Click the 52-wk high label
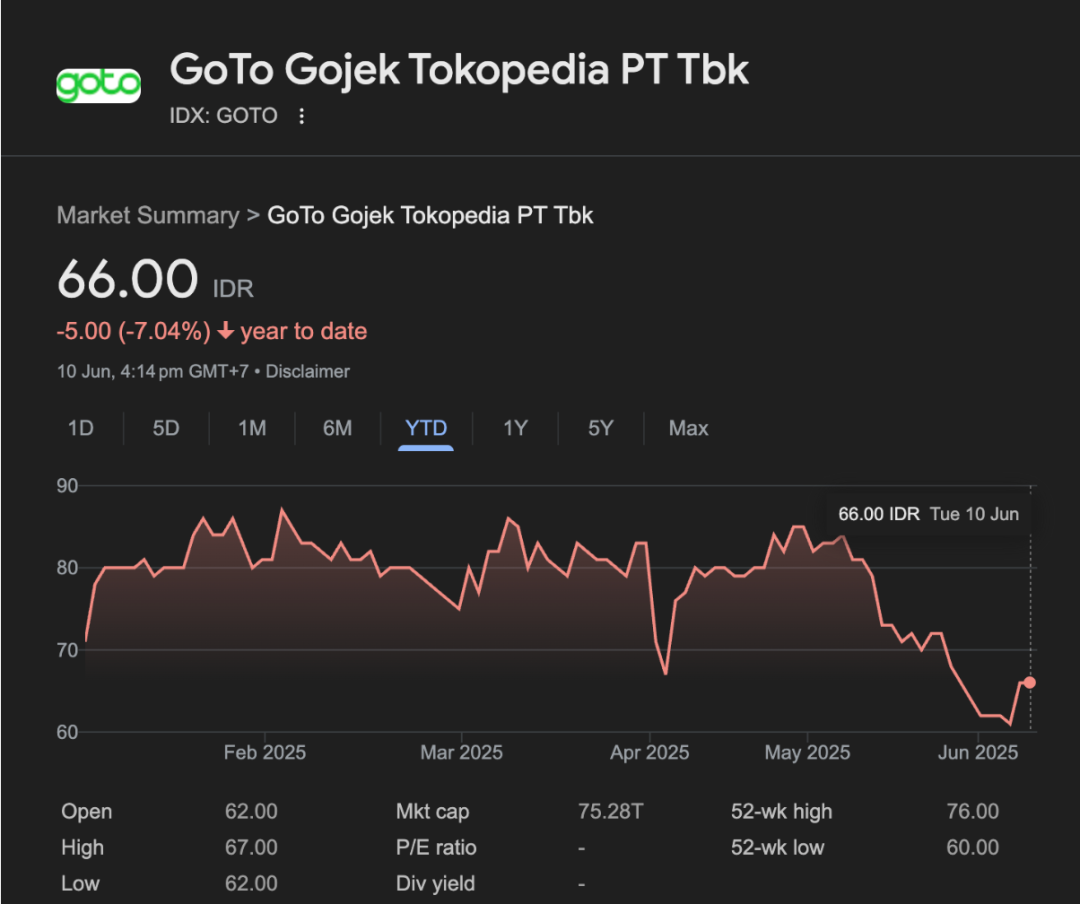The image size is (1080, 904). pos(781,812)
